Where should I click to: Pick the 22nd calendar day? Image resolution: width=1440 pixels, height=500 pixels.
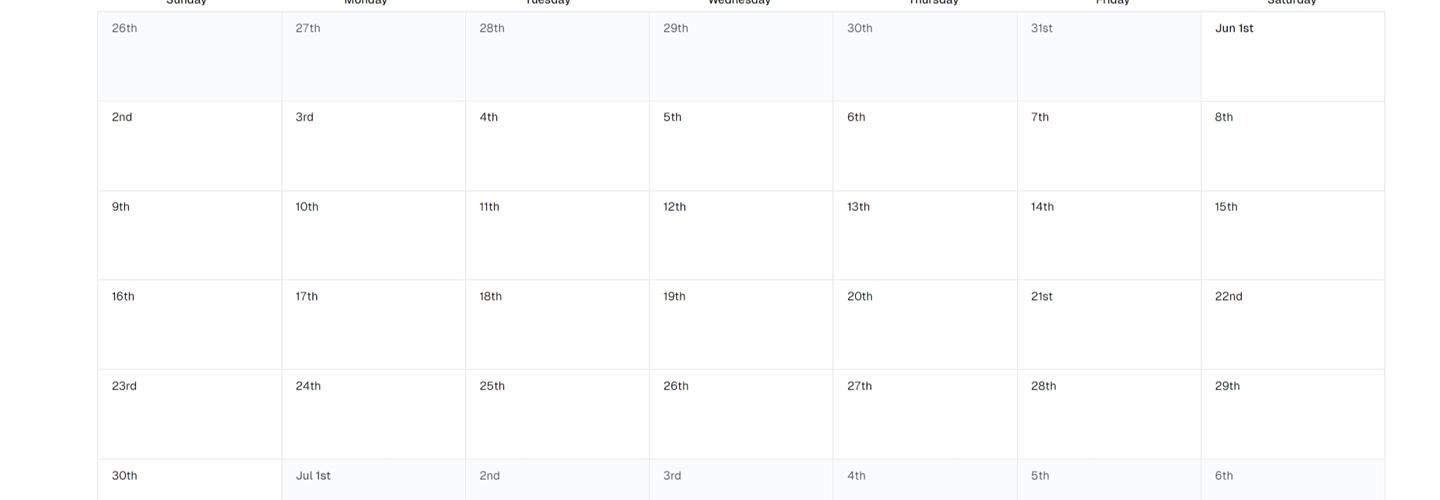point(1292,324)
